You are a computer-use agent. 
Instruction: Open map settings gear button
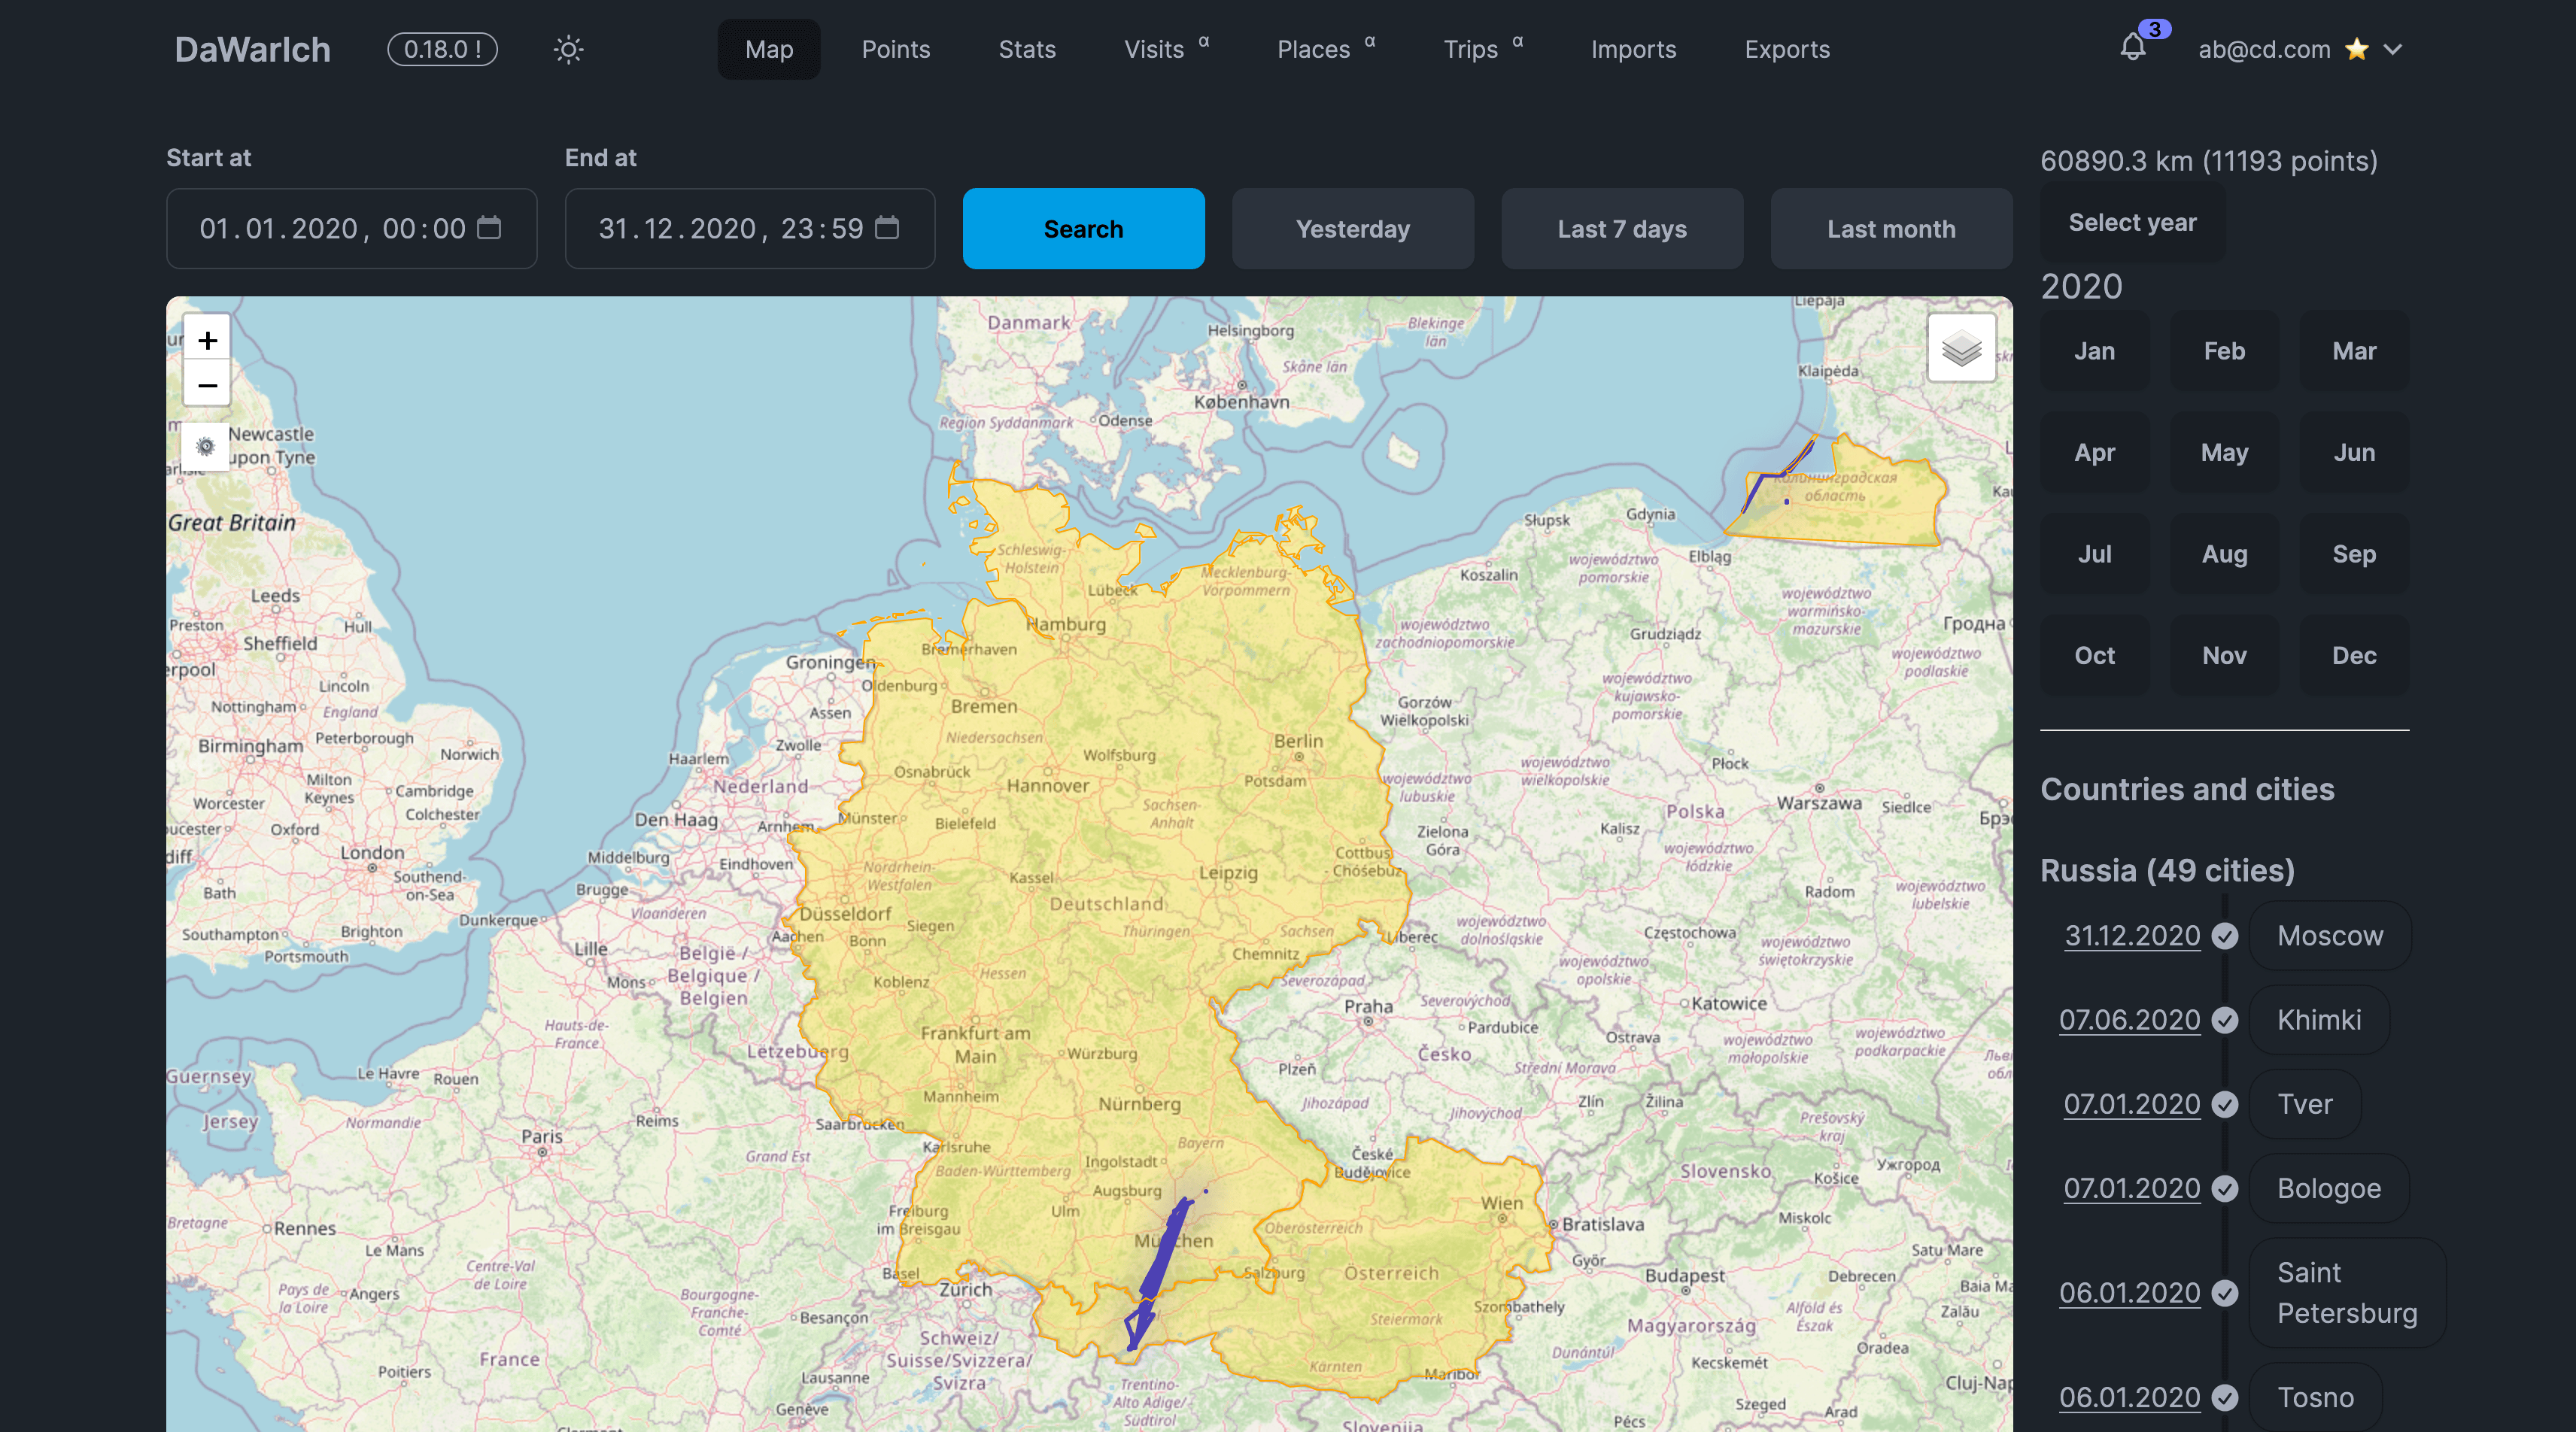205,446
